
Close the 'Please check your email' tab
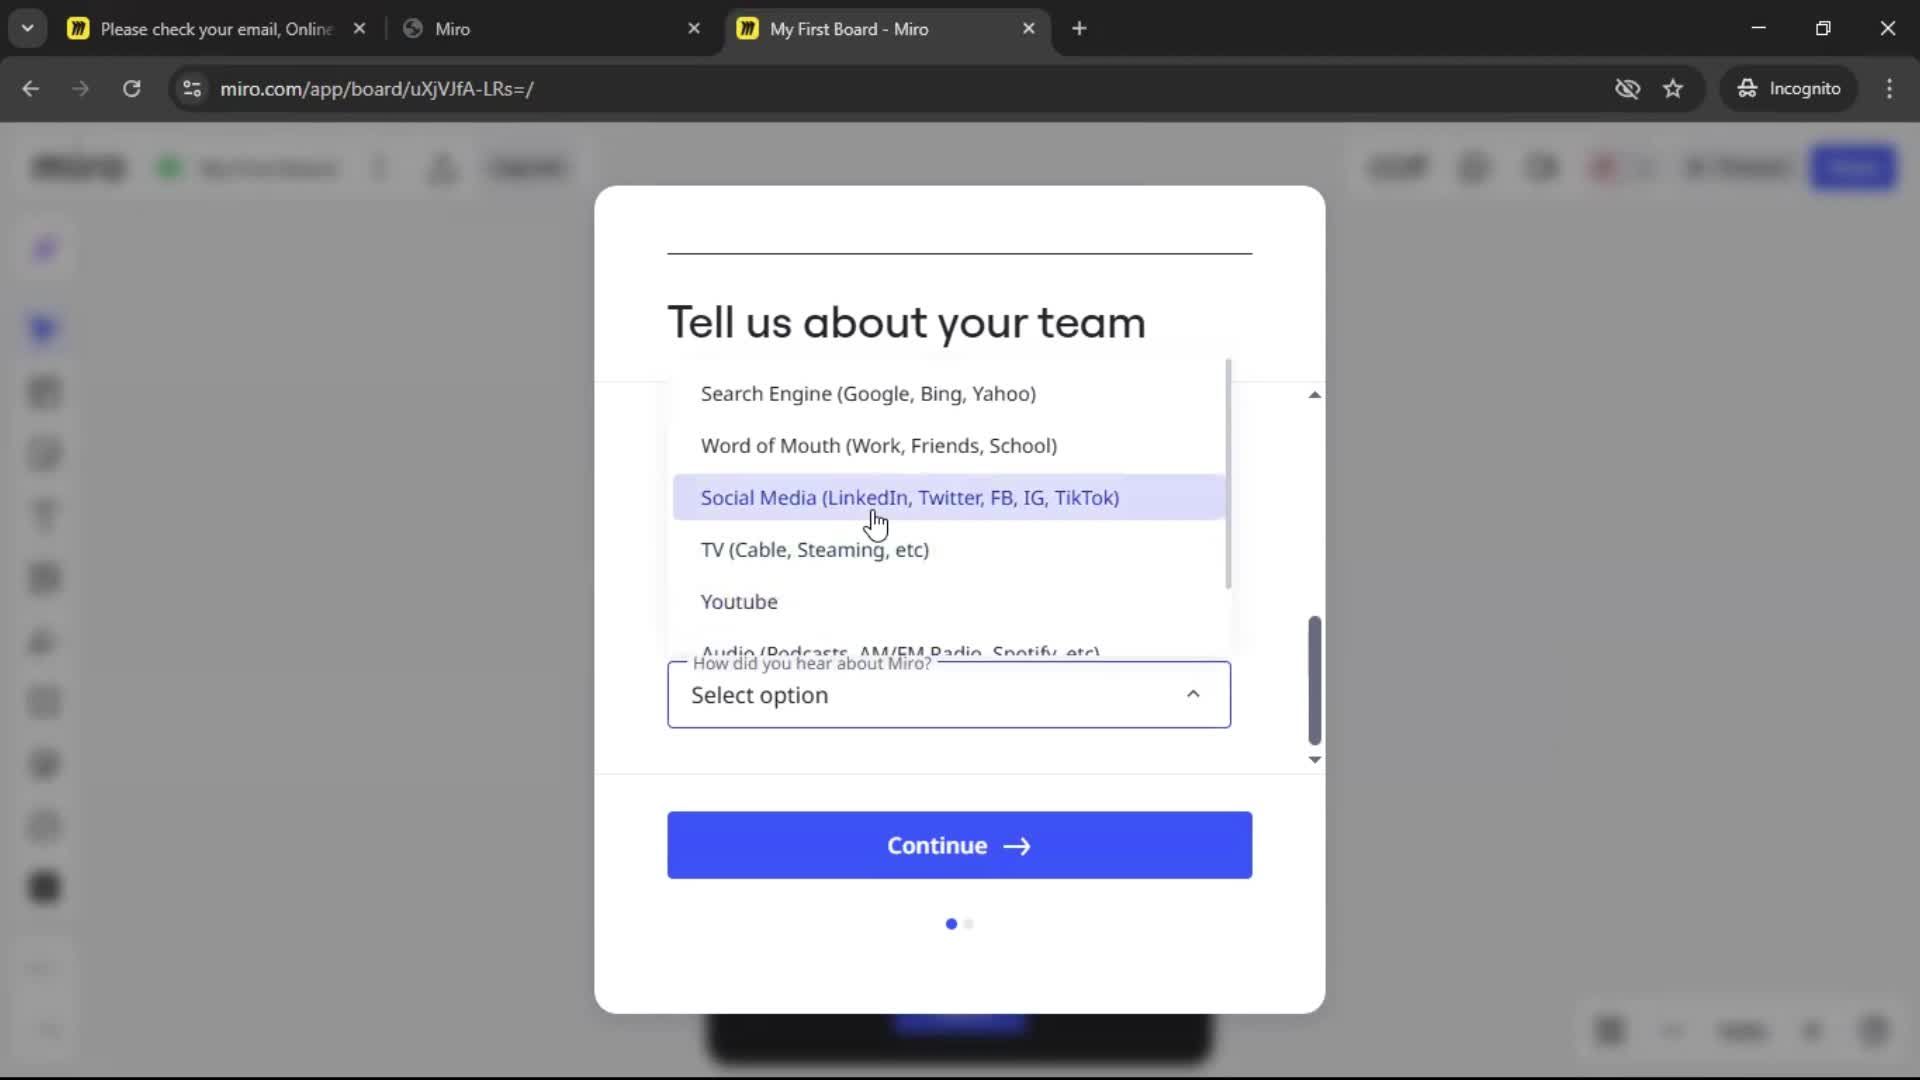359,29
